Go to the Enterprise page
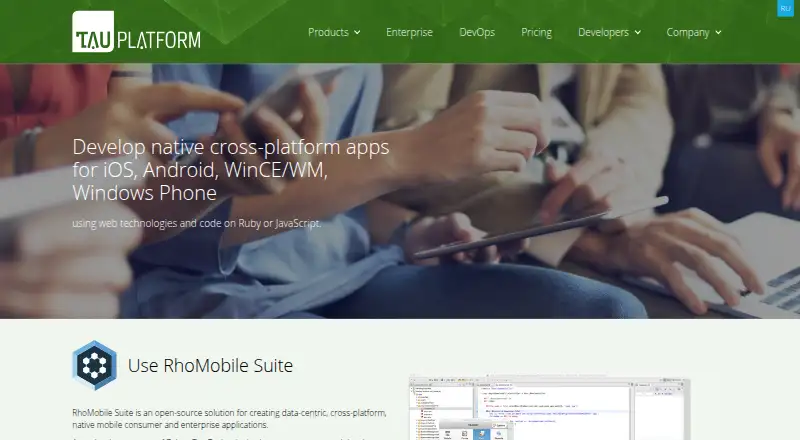 [409, 32]
